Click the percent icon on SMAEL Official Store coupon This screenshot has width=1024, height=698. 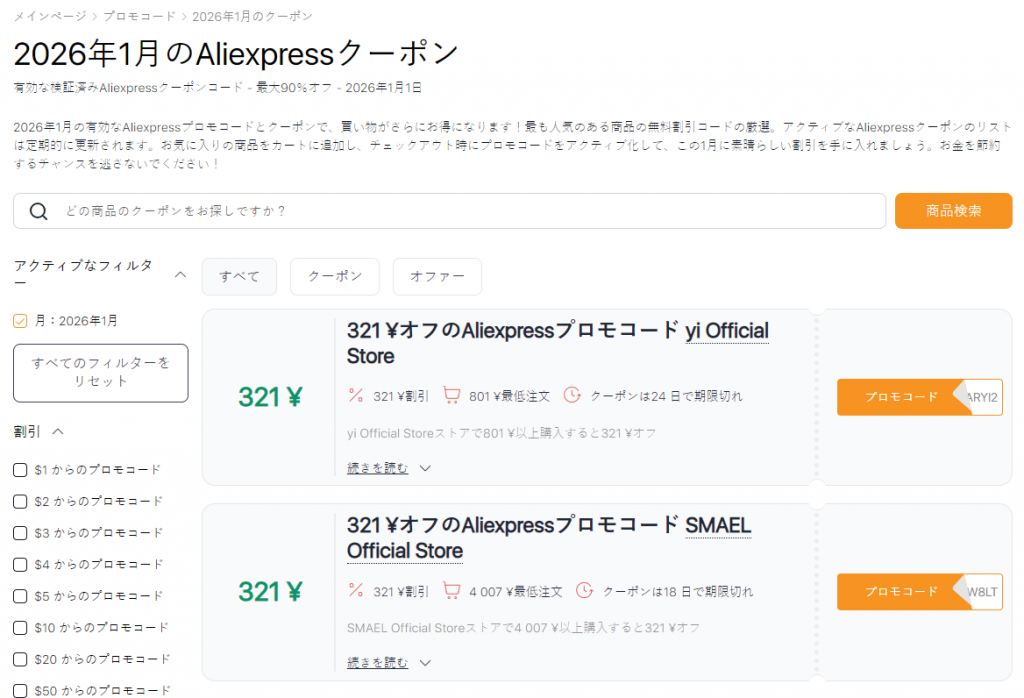pos(354,590)
